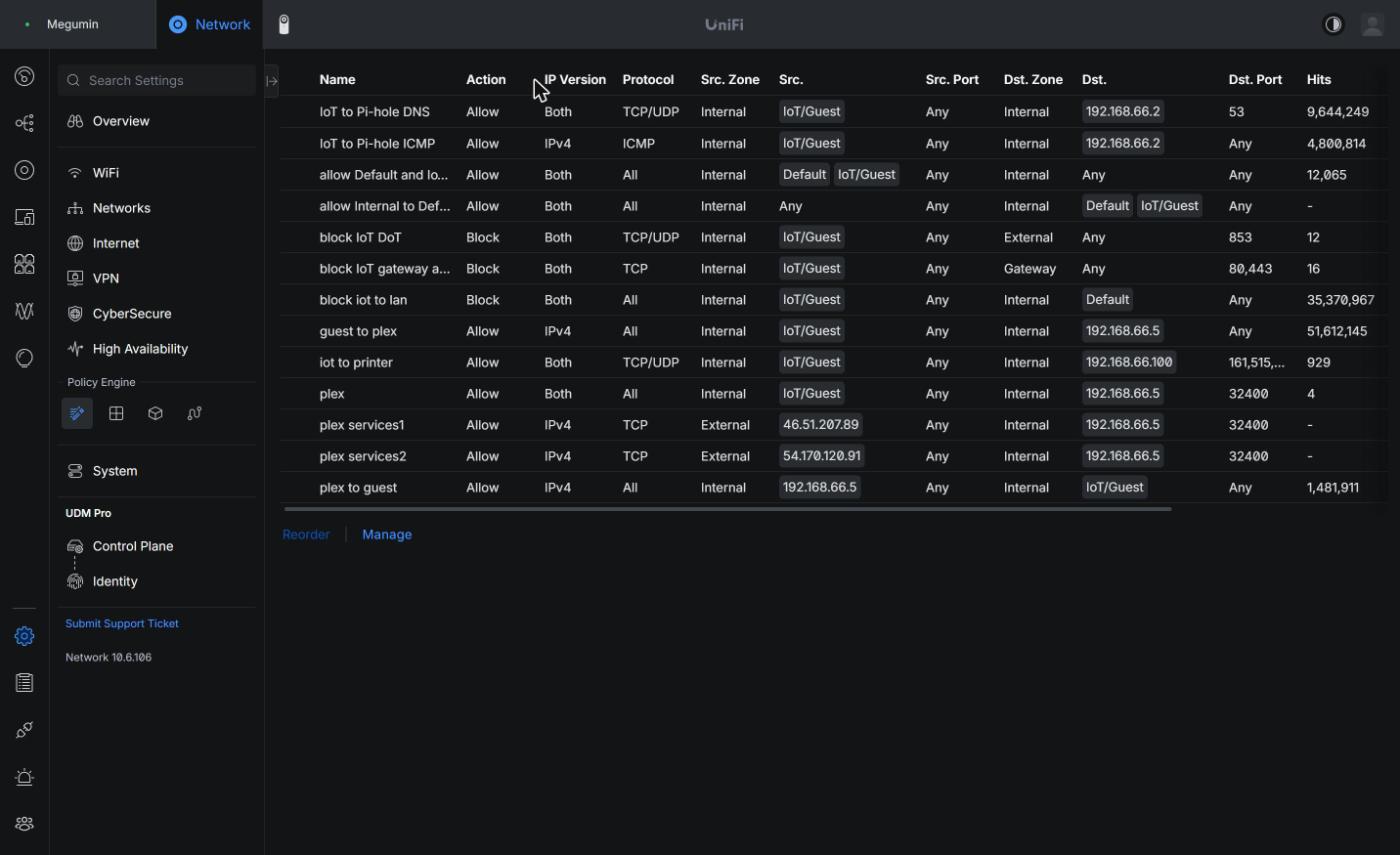Open the Topology icon in left rail
Viewport: 1400px width, 855px height.
pyautogui.click(x=24, y=123)
